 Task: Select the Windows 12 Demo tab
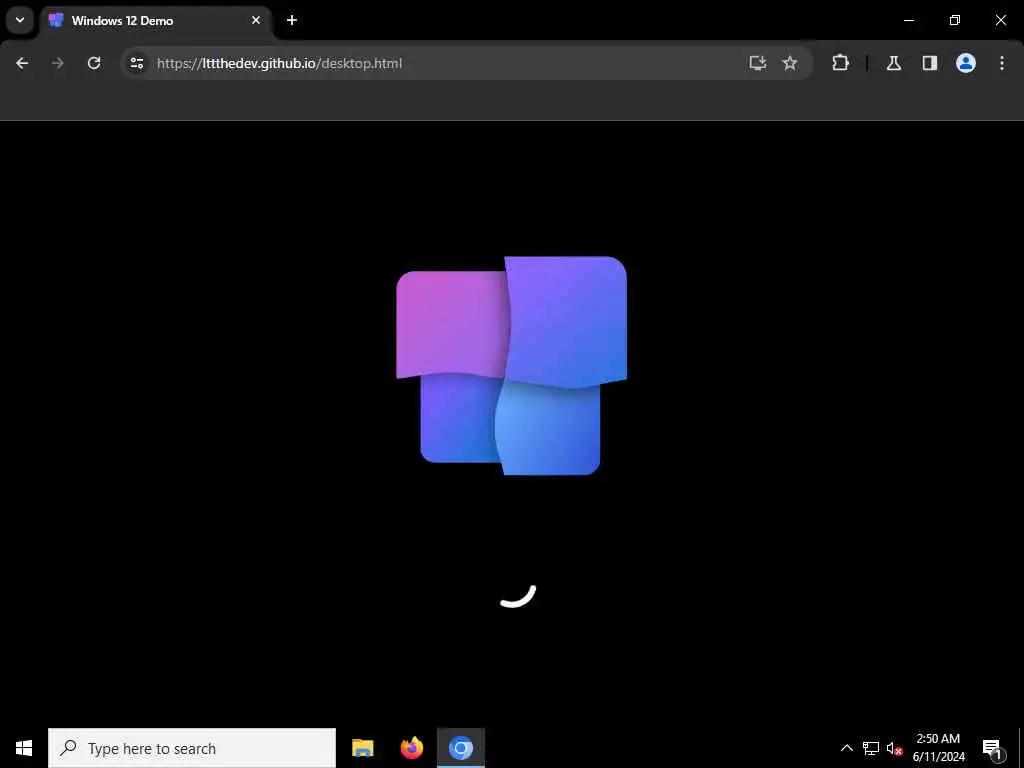156,21
